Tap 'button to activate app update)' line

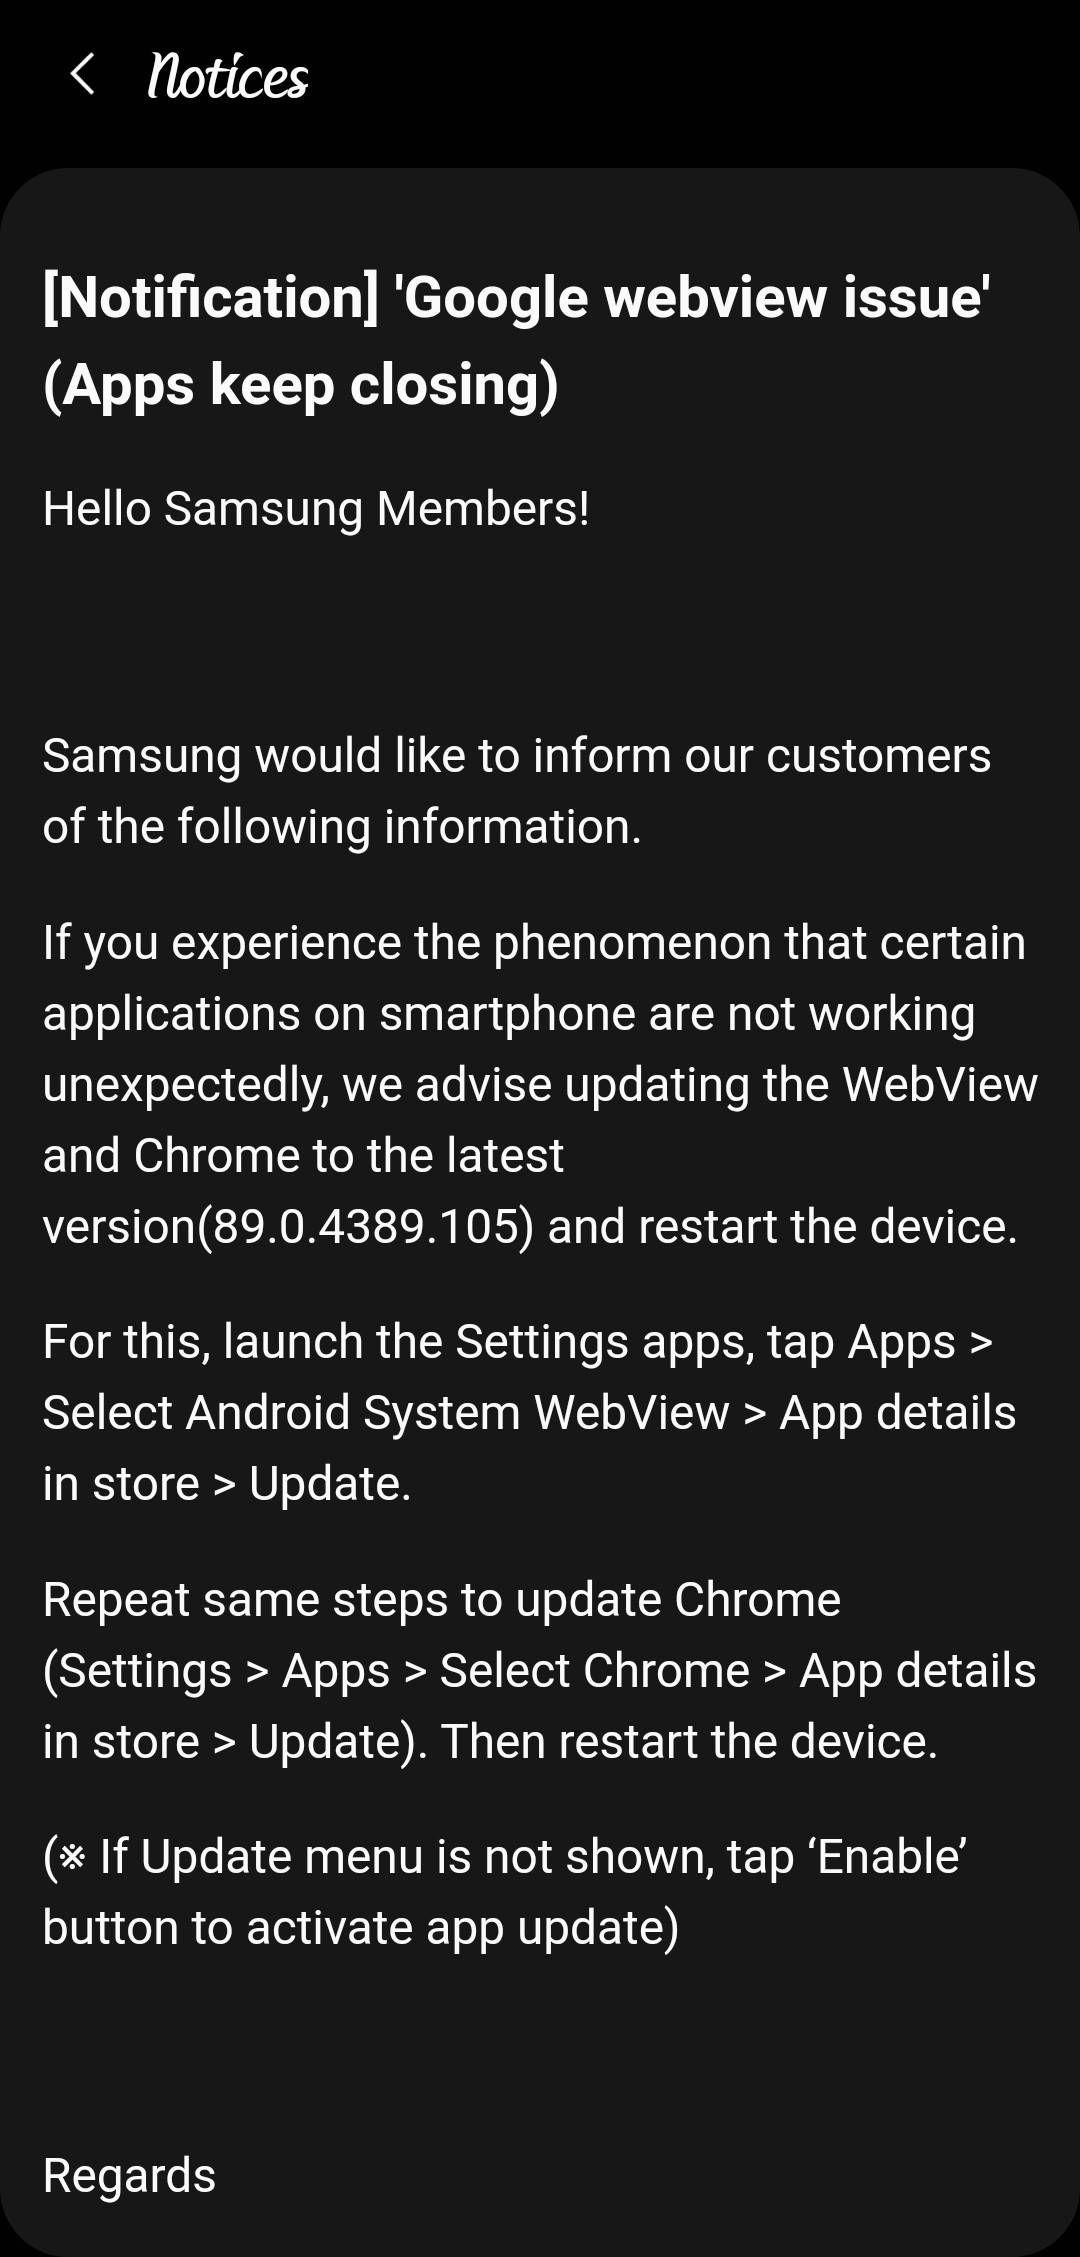coord(361,1927)
